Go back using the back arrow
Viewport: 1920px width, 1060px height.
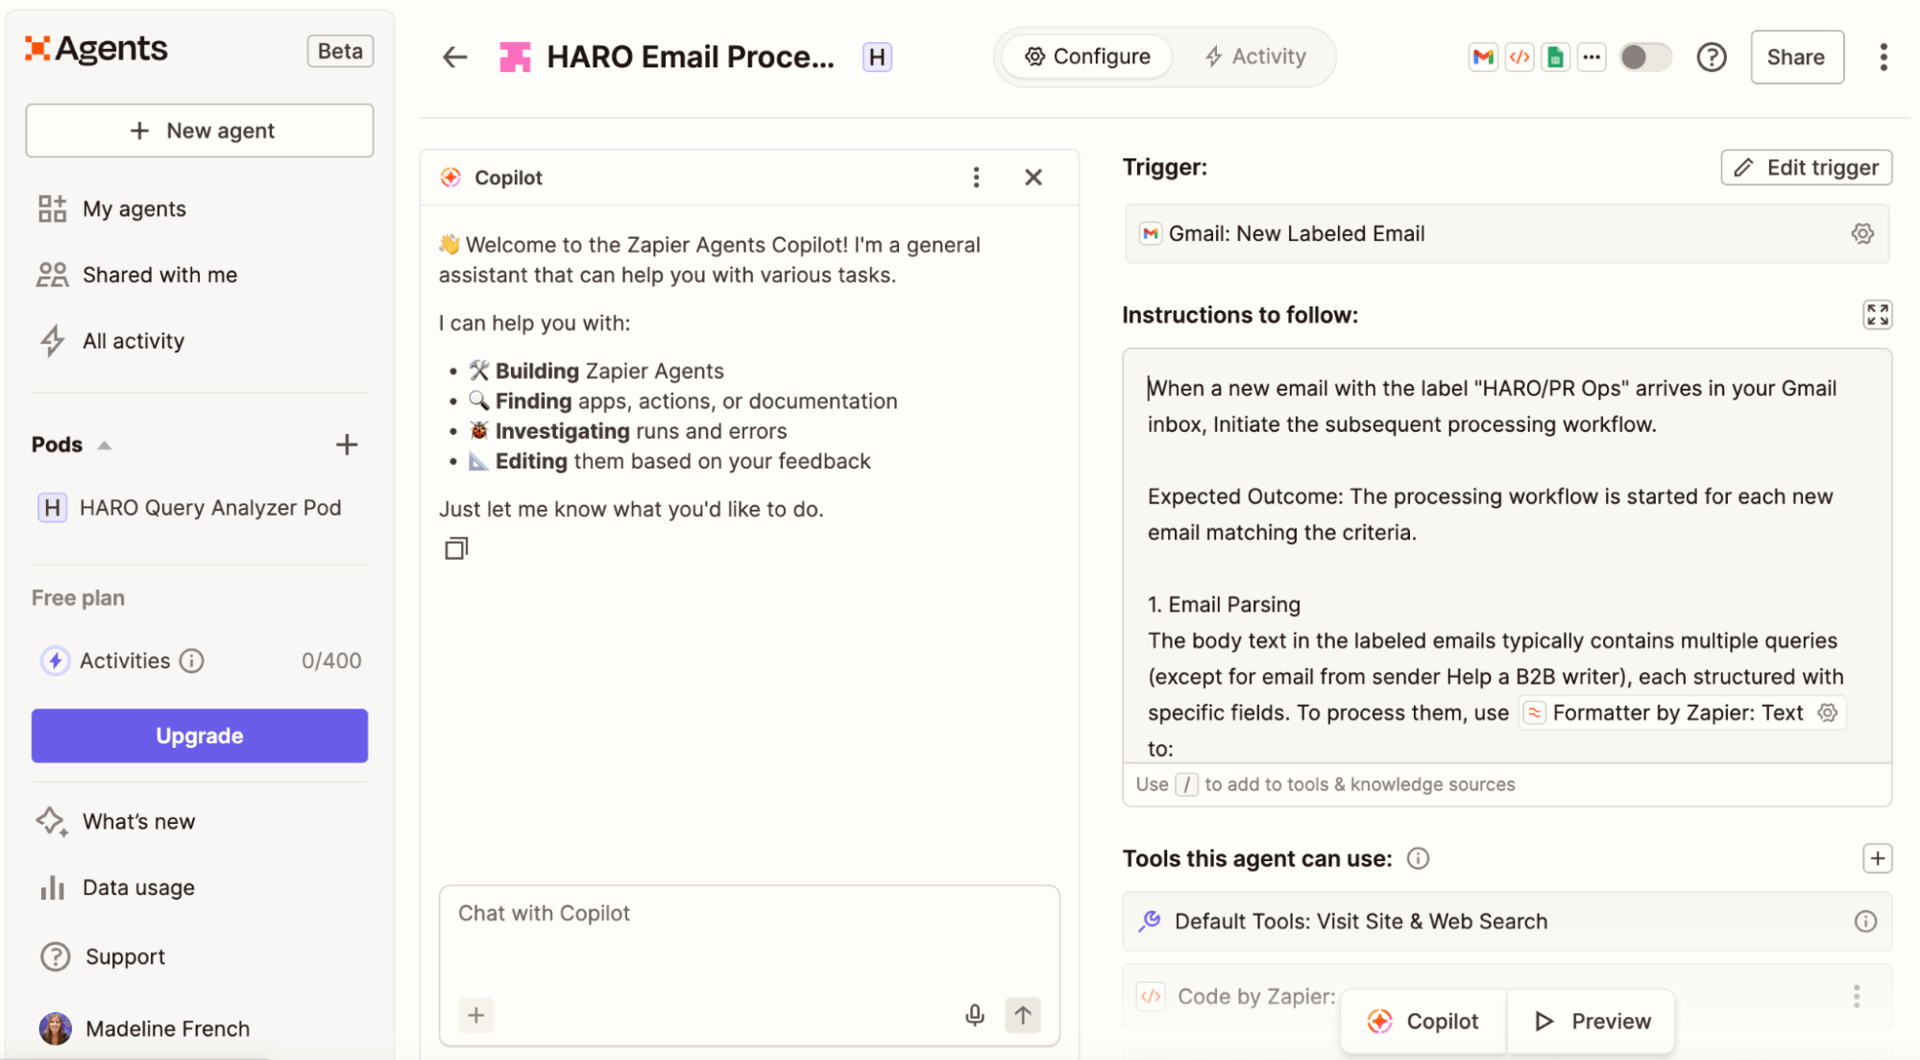(x=454, y=57)
